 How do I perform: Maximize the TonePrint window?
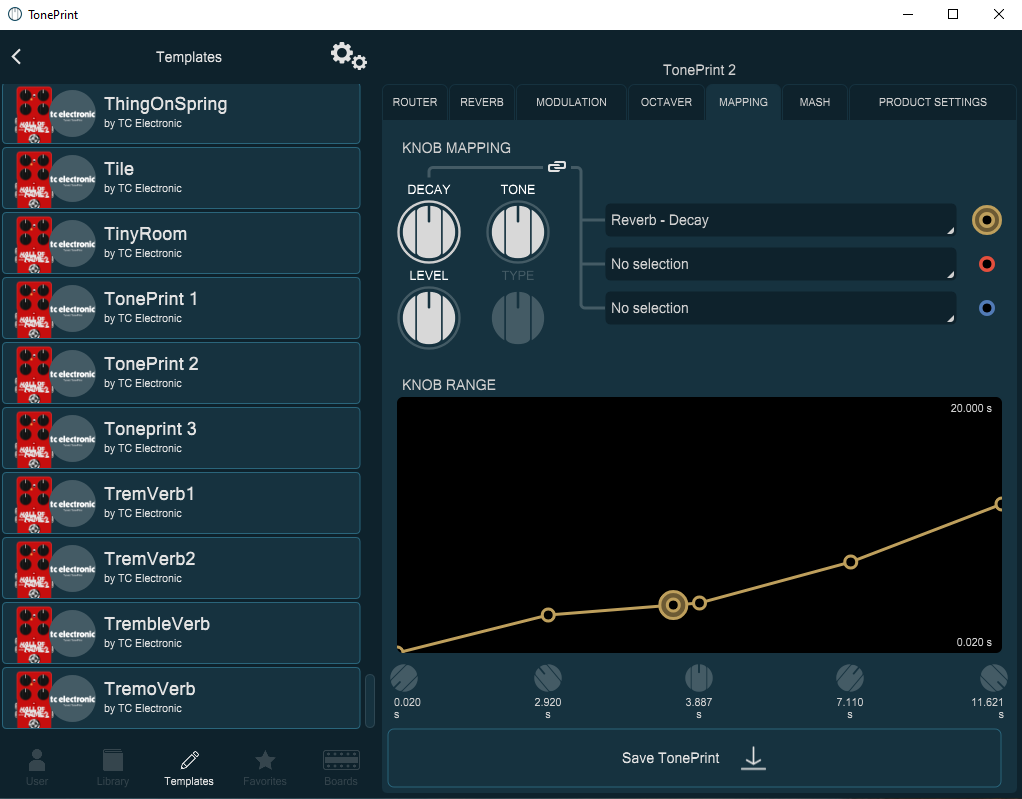(x=953, y=14)
